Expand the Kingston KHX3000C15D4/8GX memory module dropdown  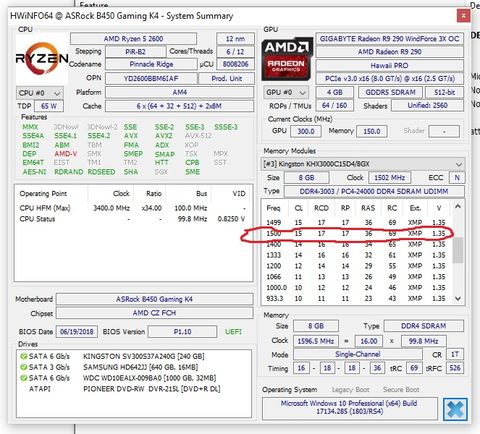click(x=362, y=164)
